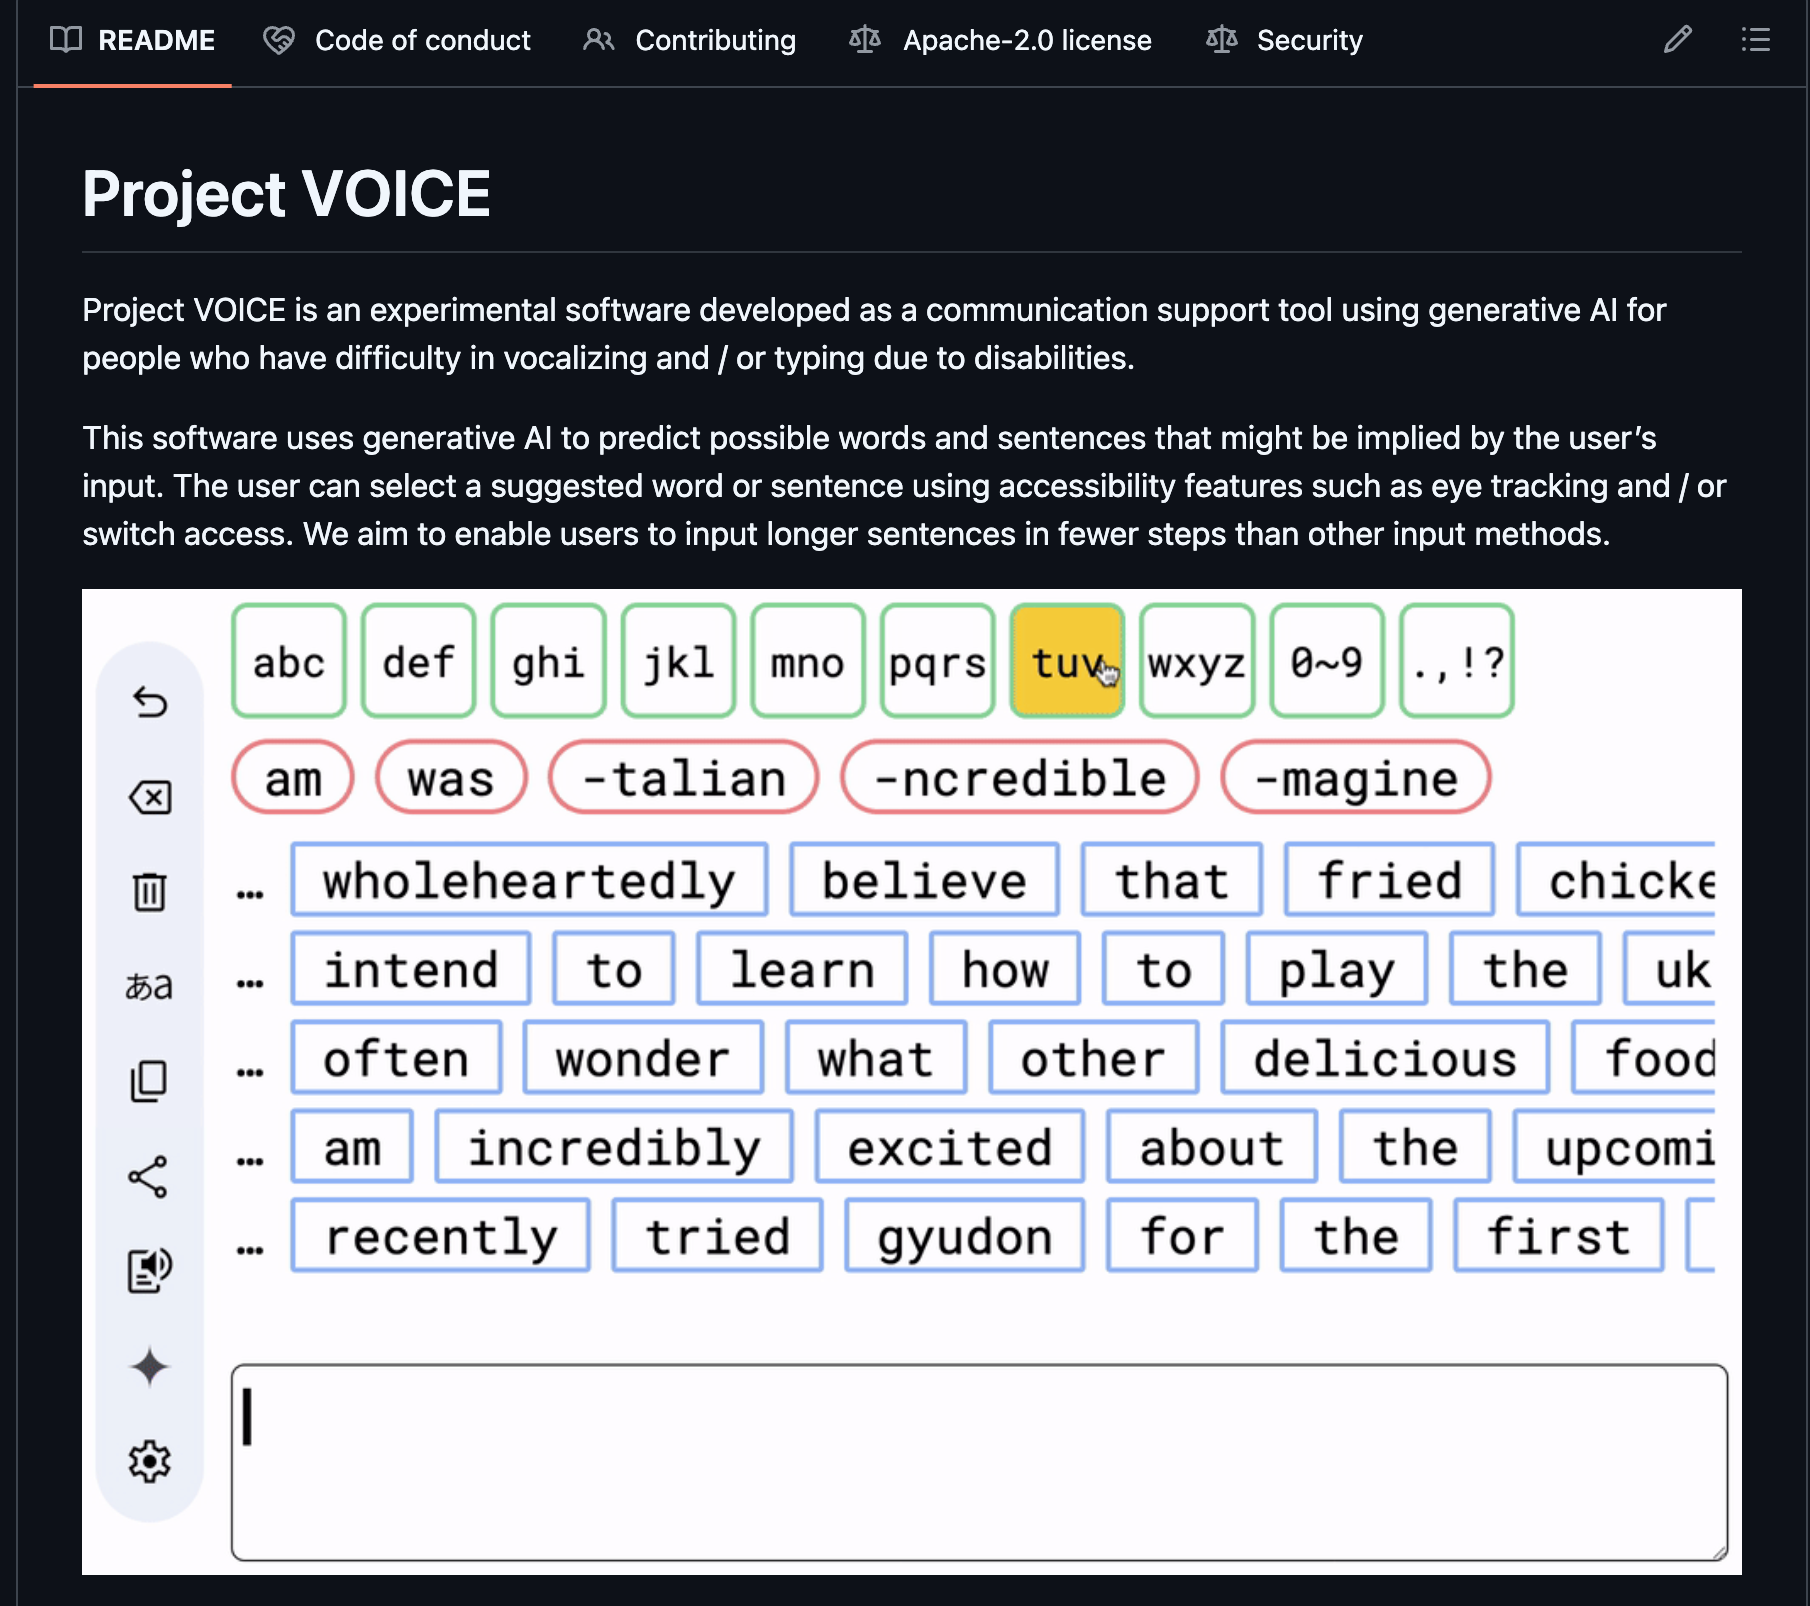Open the Contributing tab
Viewport: 1810px width, 1606px height.
(x=690, y=40)
